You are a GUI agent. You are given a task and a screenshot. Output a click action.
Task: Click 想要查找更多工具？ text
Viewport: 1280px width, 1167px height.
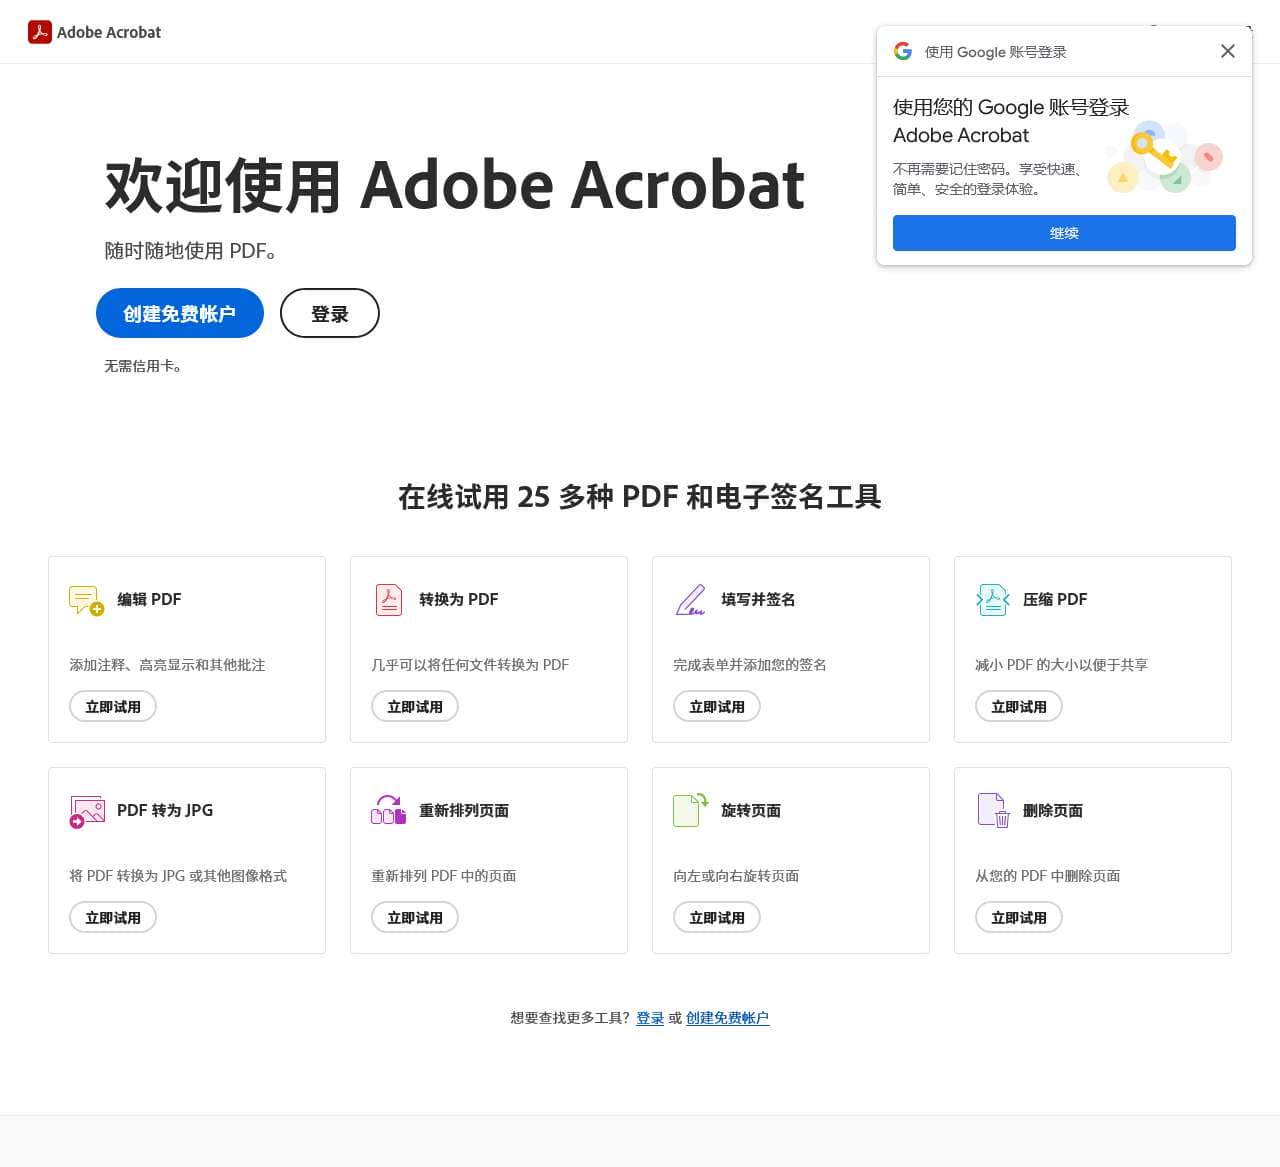pyautogui.click(x=570, y=1018)
